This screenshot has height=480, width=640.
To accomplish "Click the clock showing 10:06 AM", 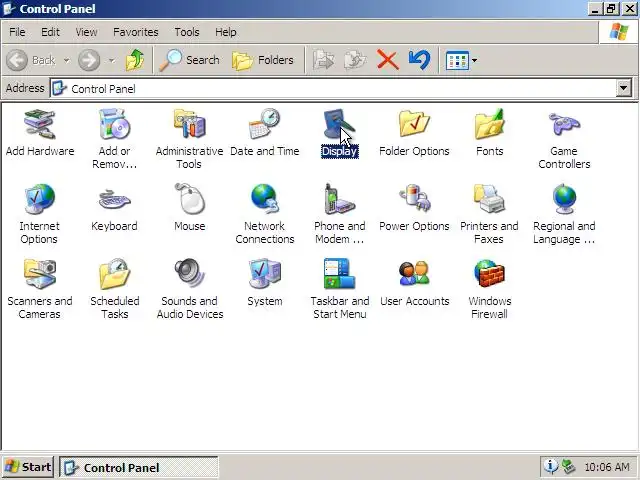I will click(x=607, y=467).
